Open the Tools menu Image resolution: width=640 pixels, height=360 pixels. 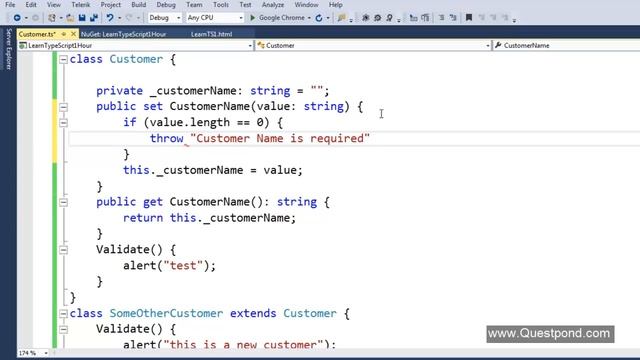pyautogui.click(x=221, y=5)
